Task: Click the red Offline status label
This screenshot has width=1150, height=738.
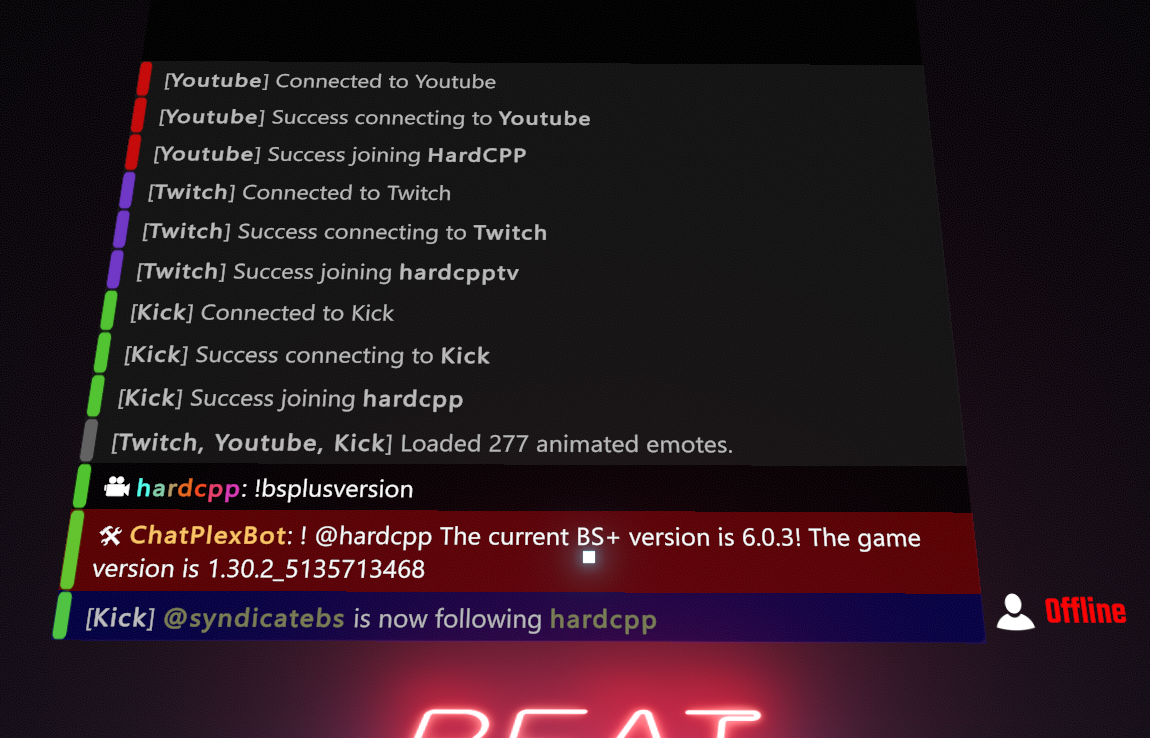Action: pyautogui.click(x=1085, y=611)
